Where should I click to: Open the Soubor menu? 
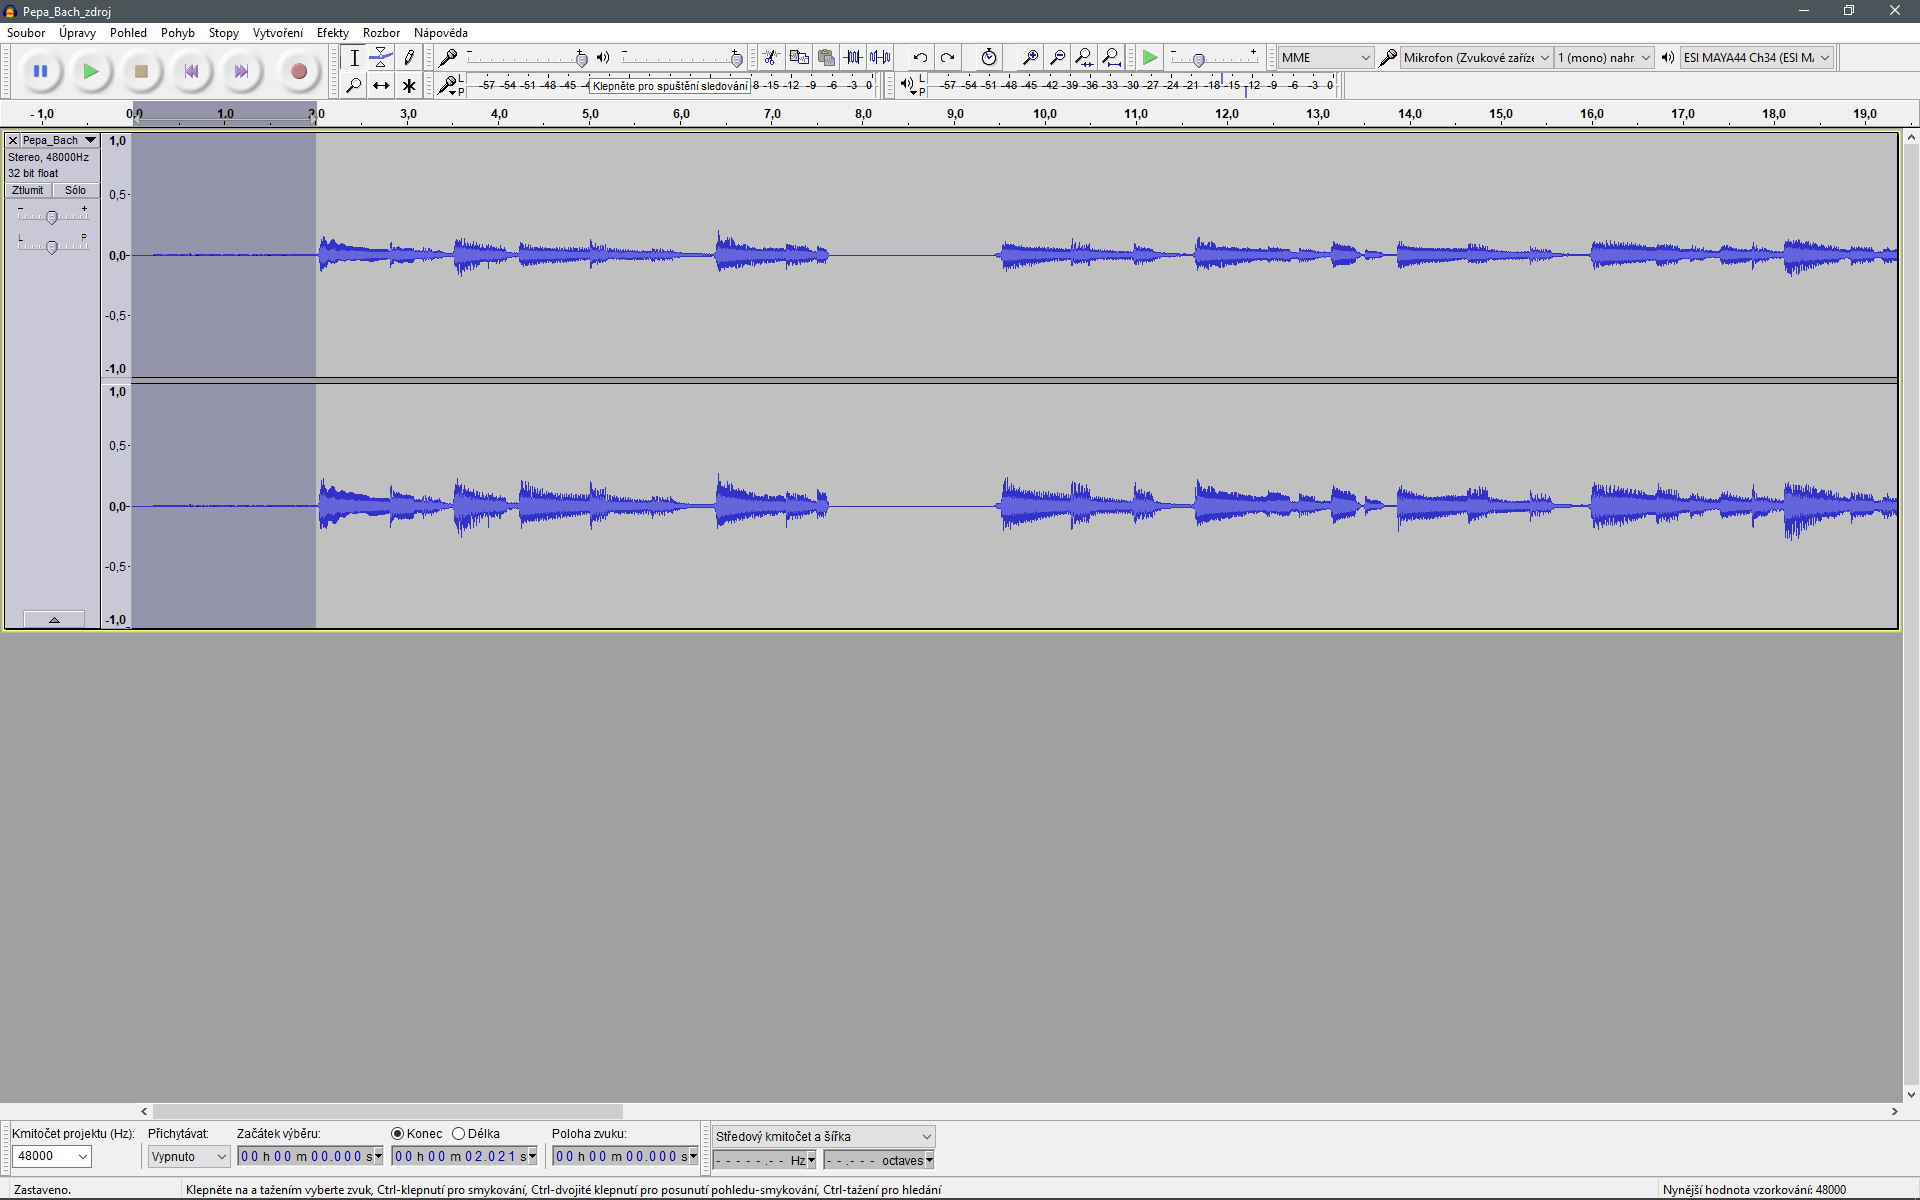26,33
